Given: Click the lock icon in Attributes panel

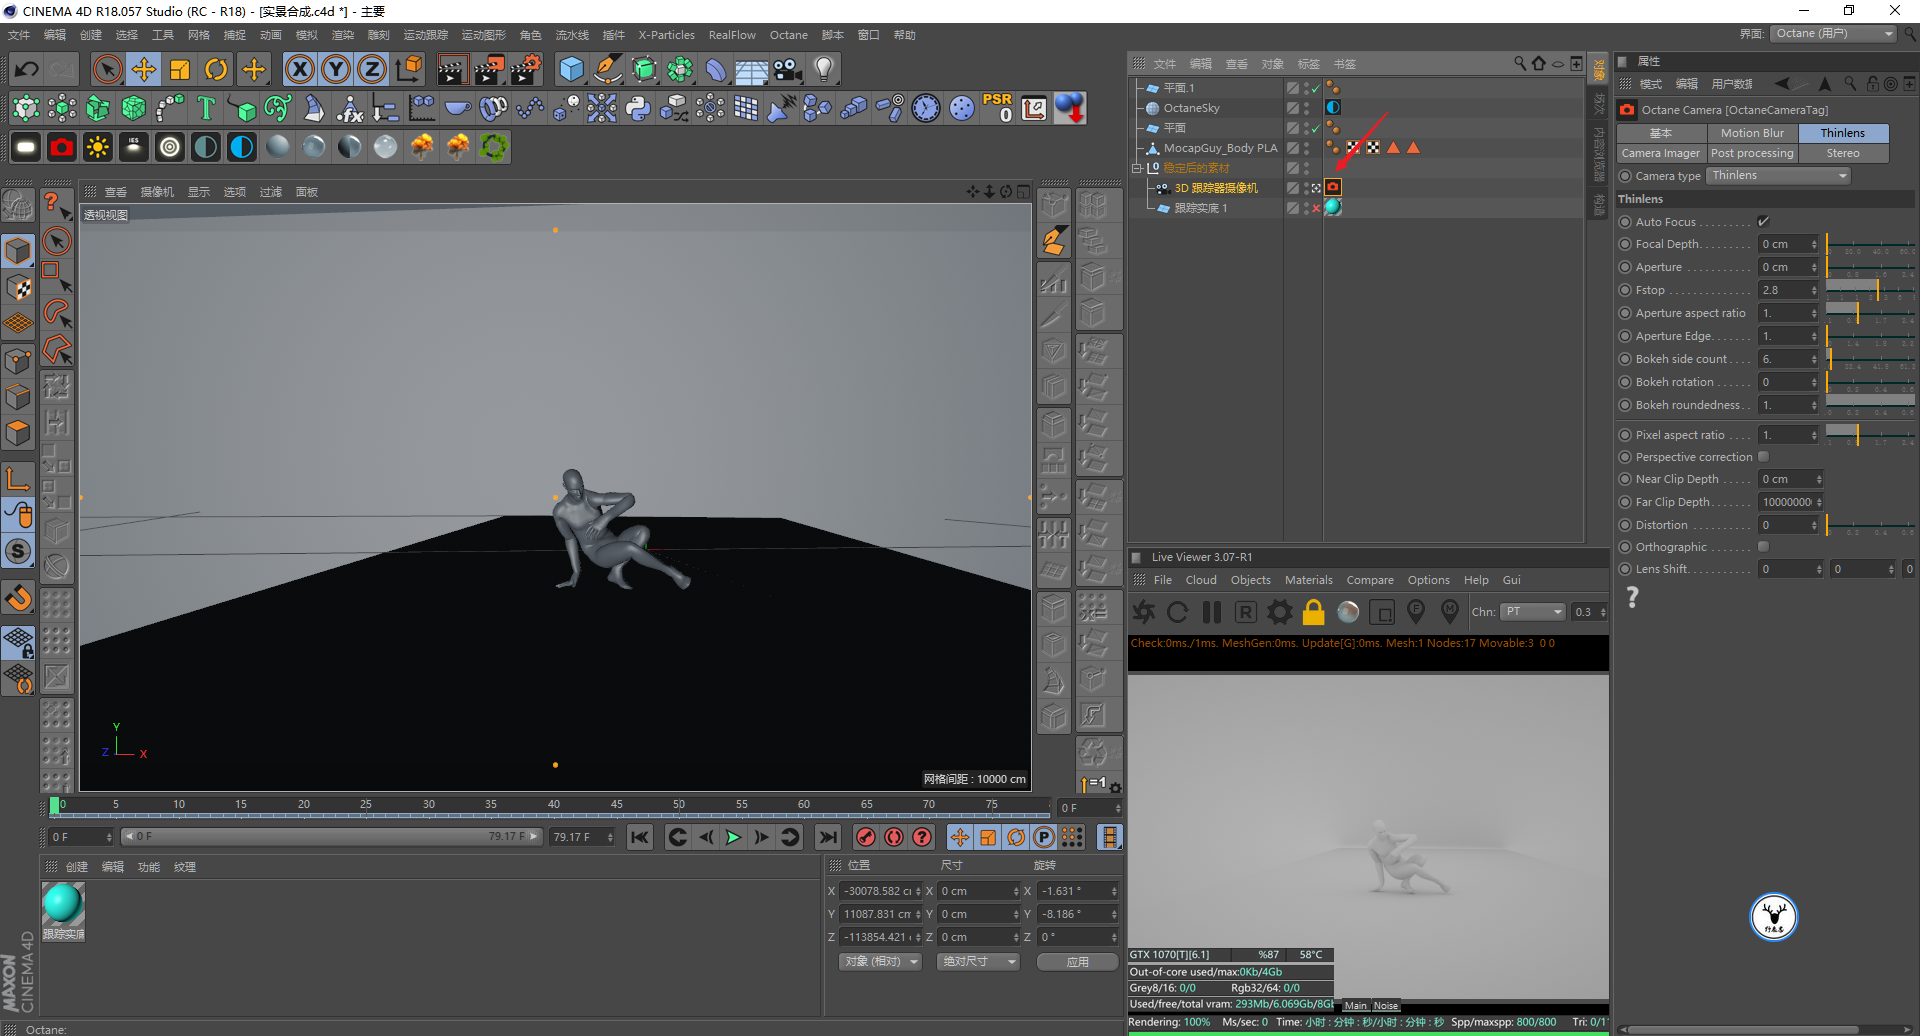Looking at the screenshot, I should click(1872, 84).
